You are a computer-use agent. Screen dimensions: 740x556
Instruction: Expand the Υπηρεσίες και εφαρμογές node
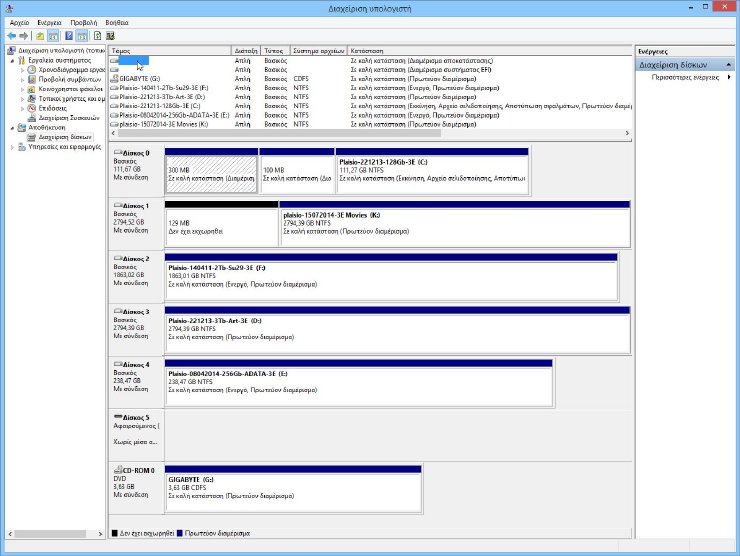pyautogui.click(x=12, y=147)
